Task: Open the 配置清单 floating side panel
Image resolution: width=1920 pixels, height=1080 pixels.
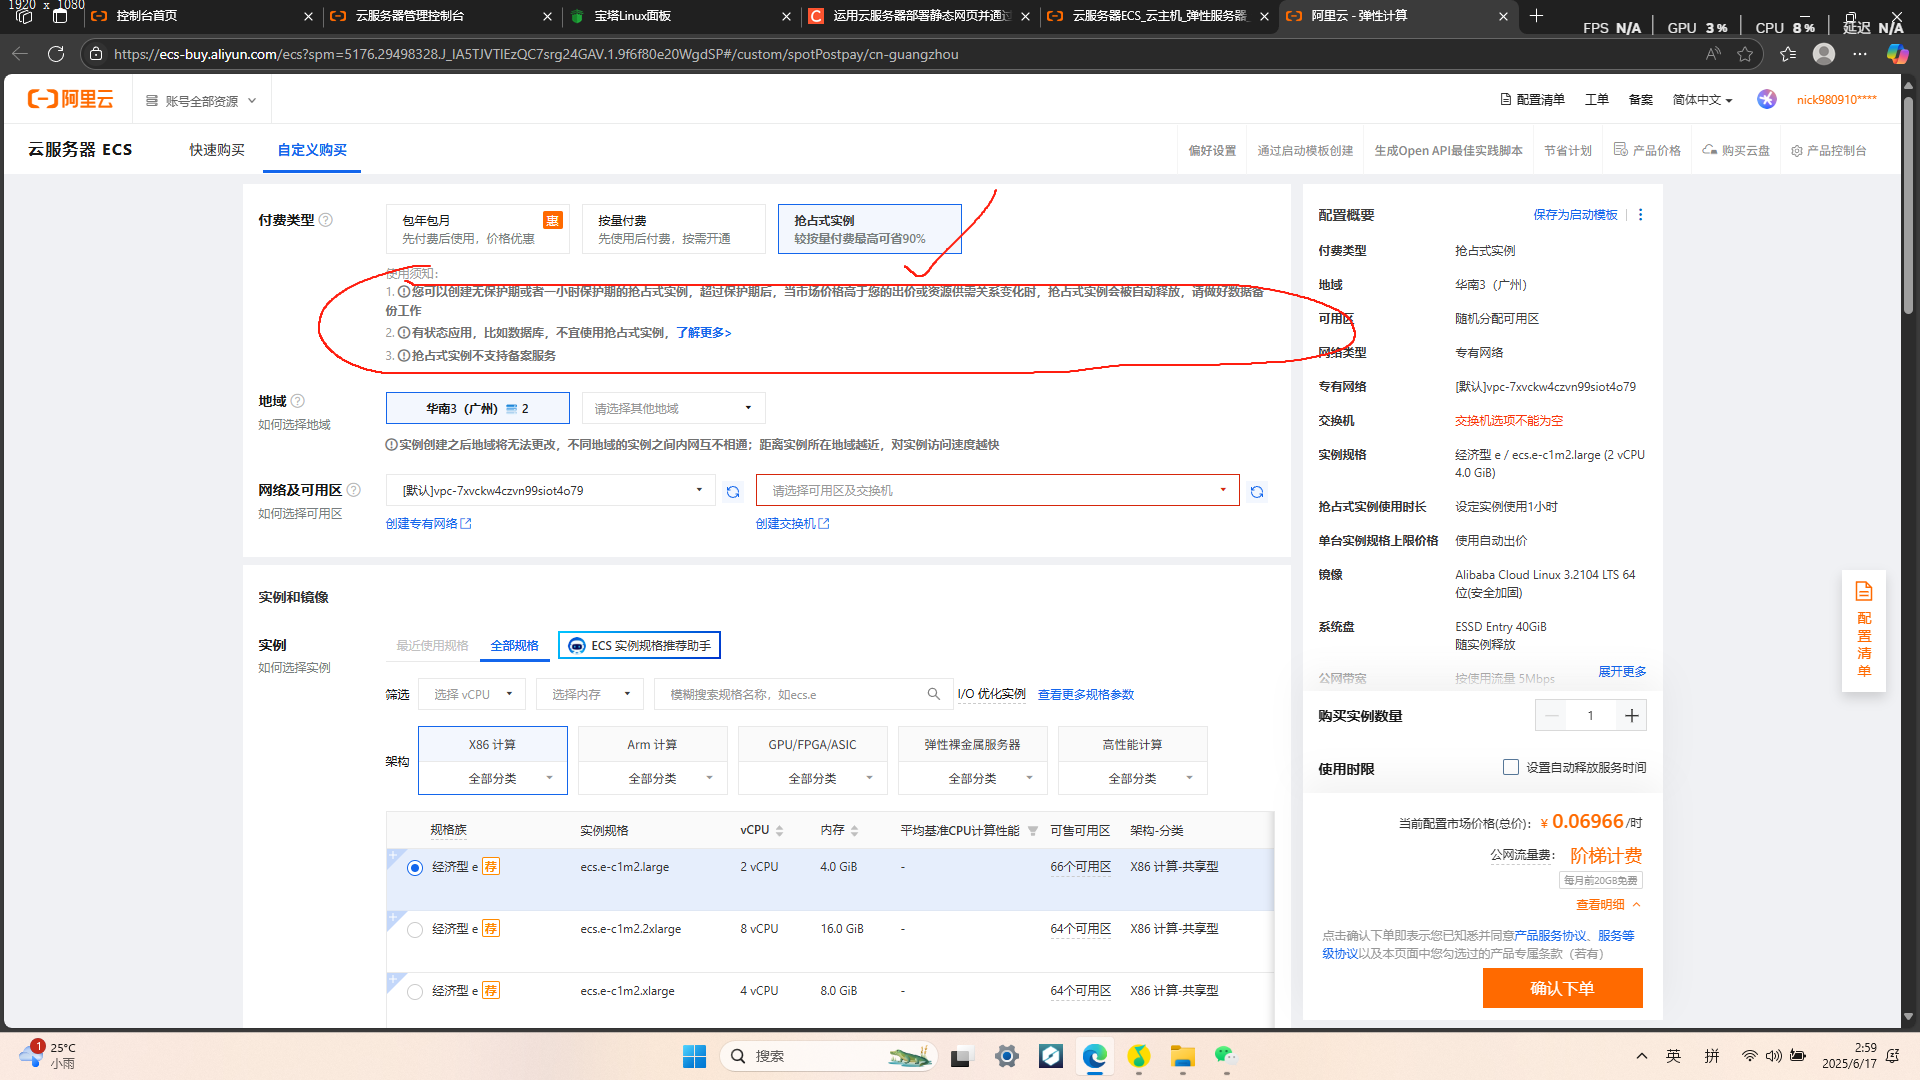Action: tap(1864, 630)
